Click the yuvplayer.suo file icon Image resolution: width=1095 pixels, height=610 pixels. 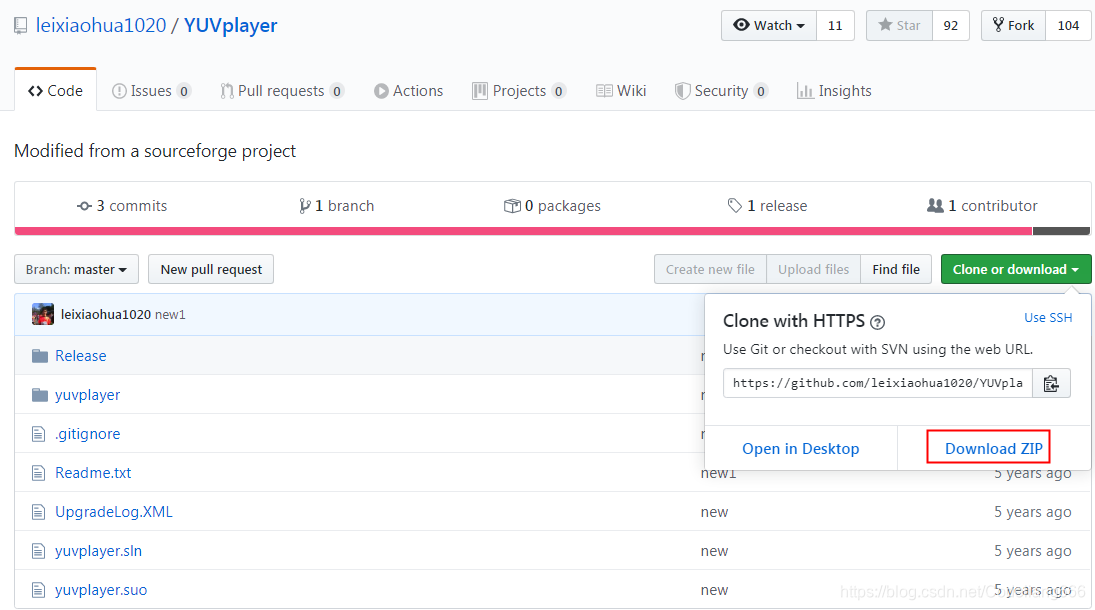tap(38, 590)
